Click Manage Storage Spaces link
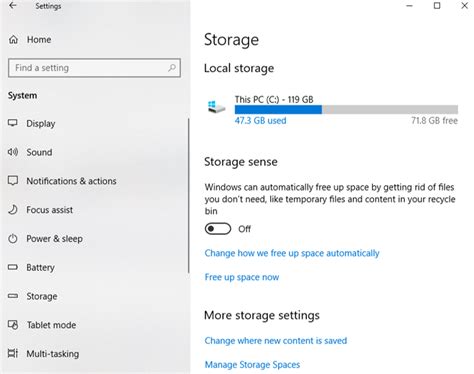 pyautogui.click(x=252, y=365)
